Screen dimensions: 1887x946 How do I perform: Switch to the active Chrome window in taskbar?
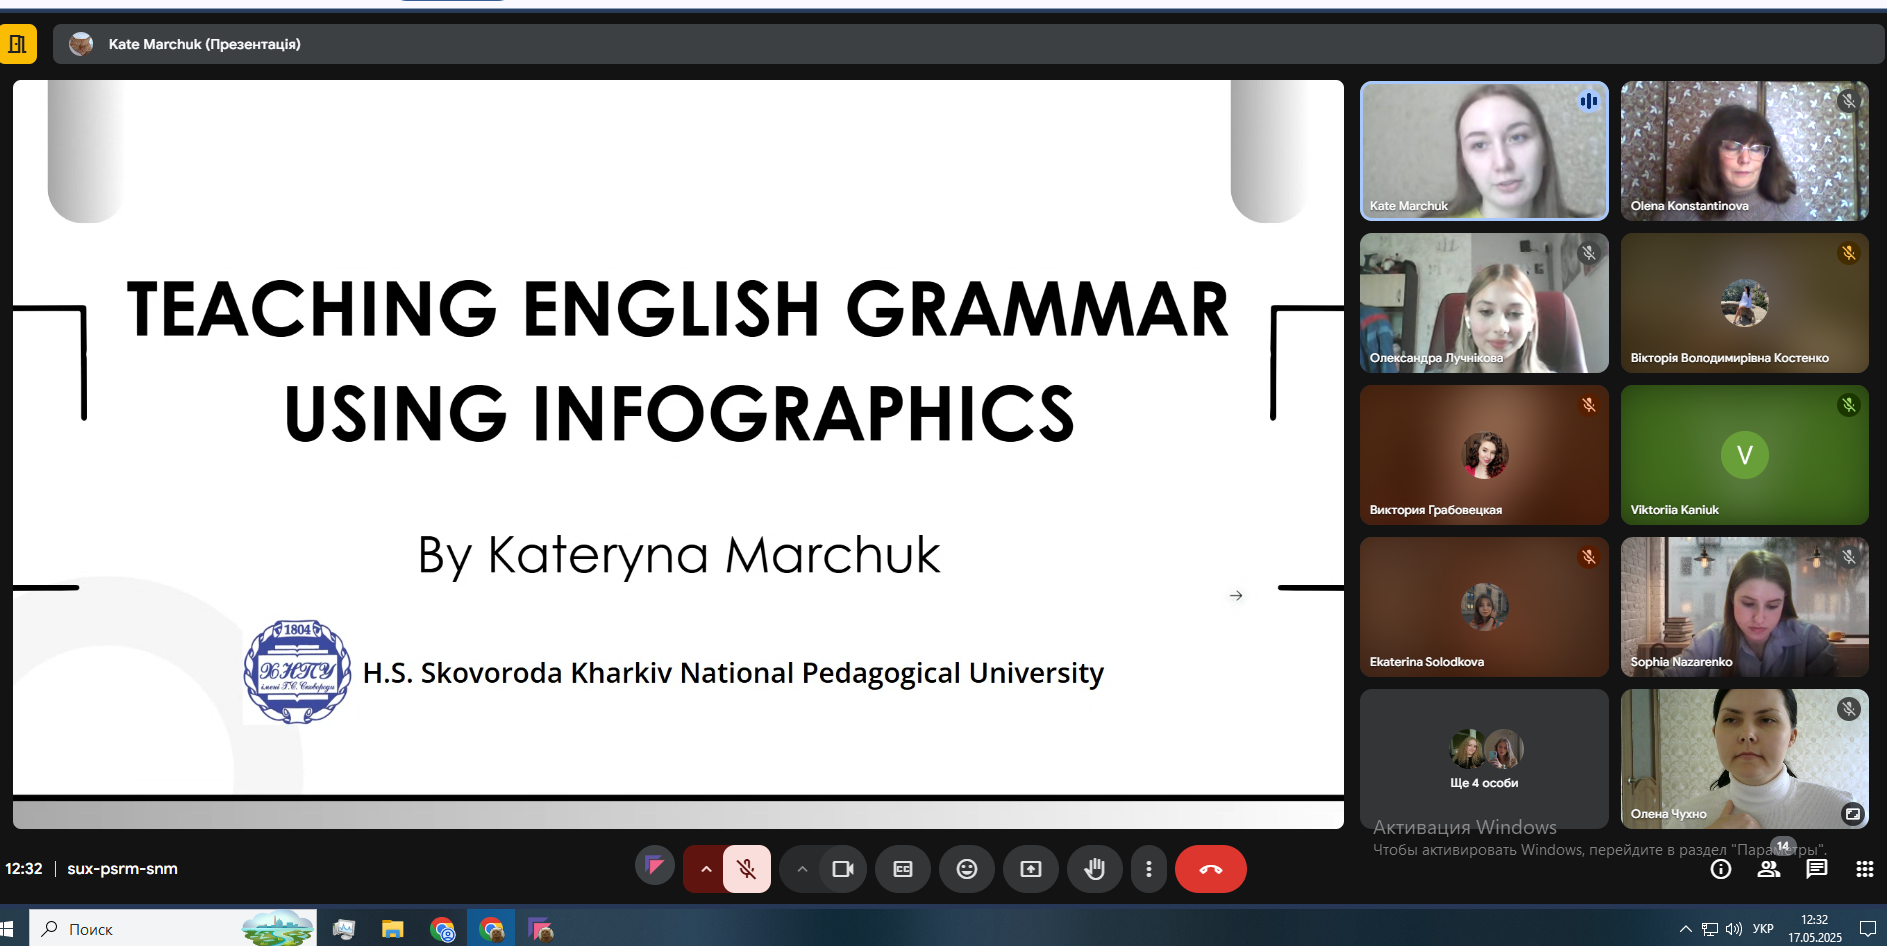[x=491, y=929]
